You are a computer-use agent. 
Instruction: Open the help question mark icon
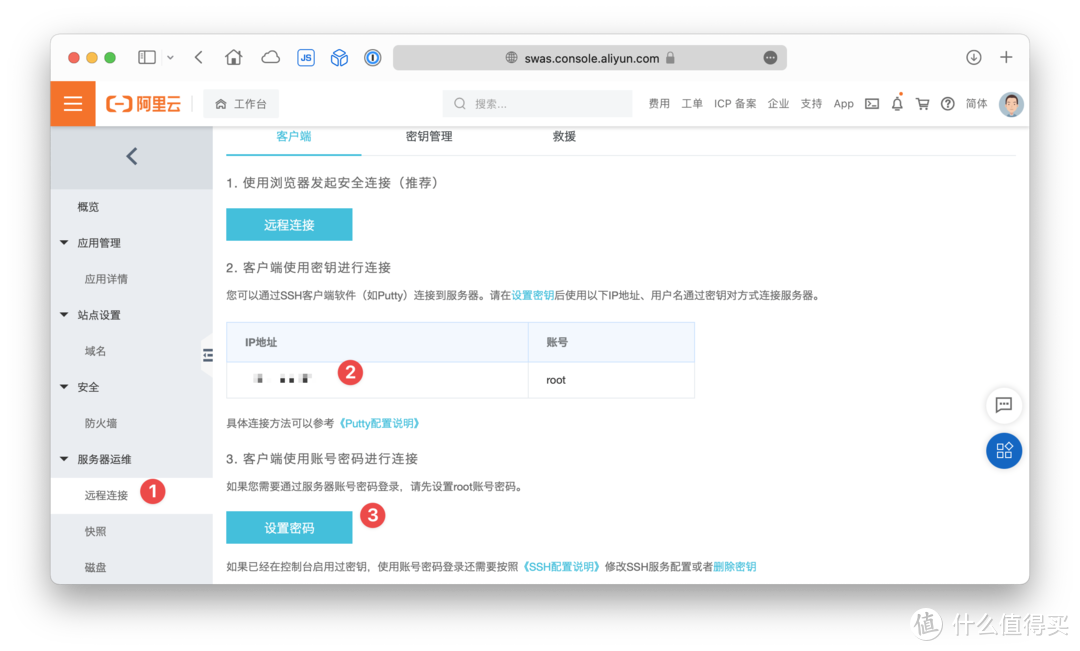948,104
